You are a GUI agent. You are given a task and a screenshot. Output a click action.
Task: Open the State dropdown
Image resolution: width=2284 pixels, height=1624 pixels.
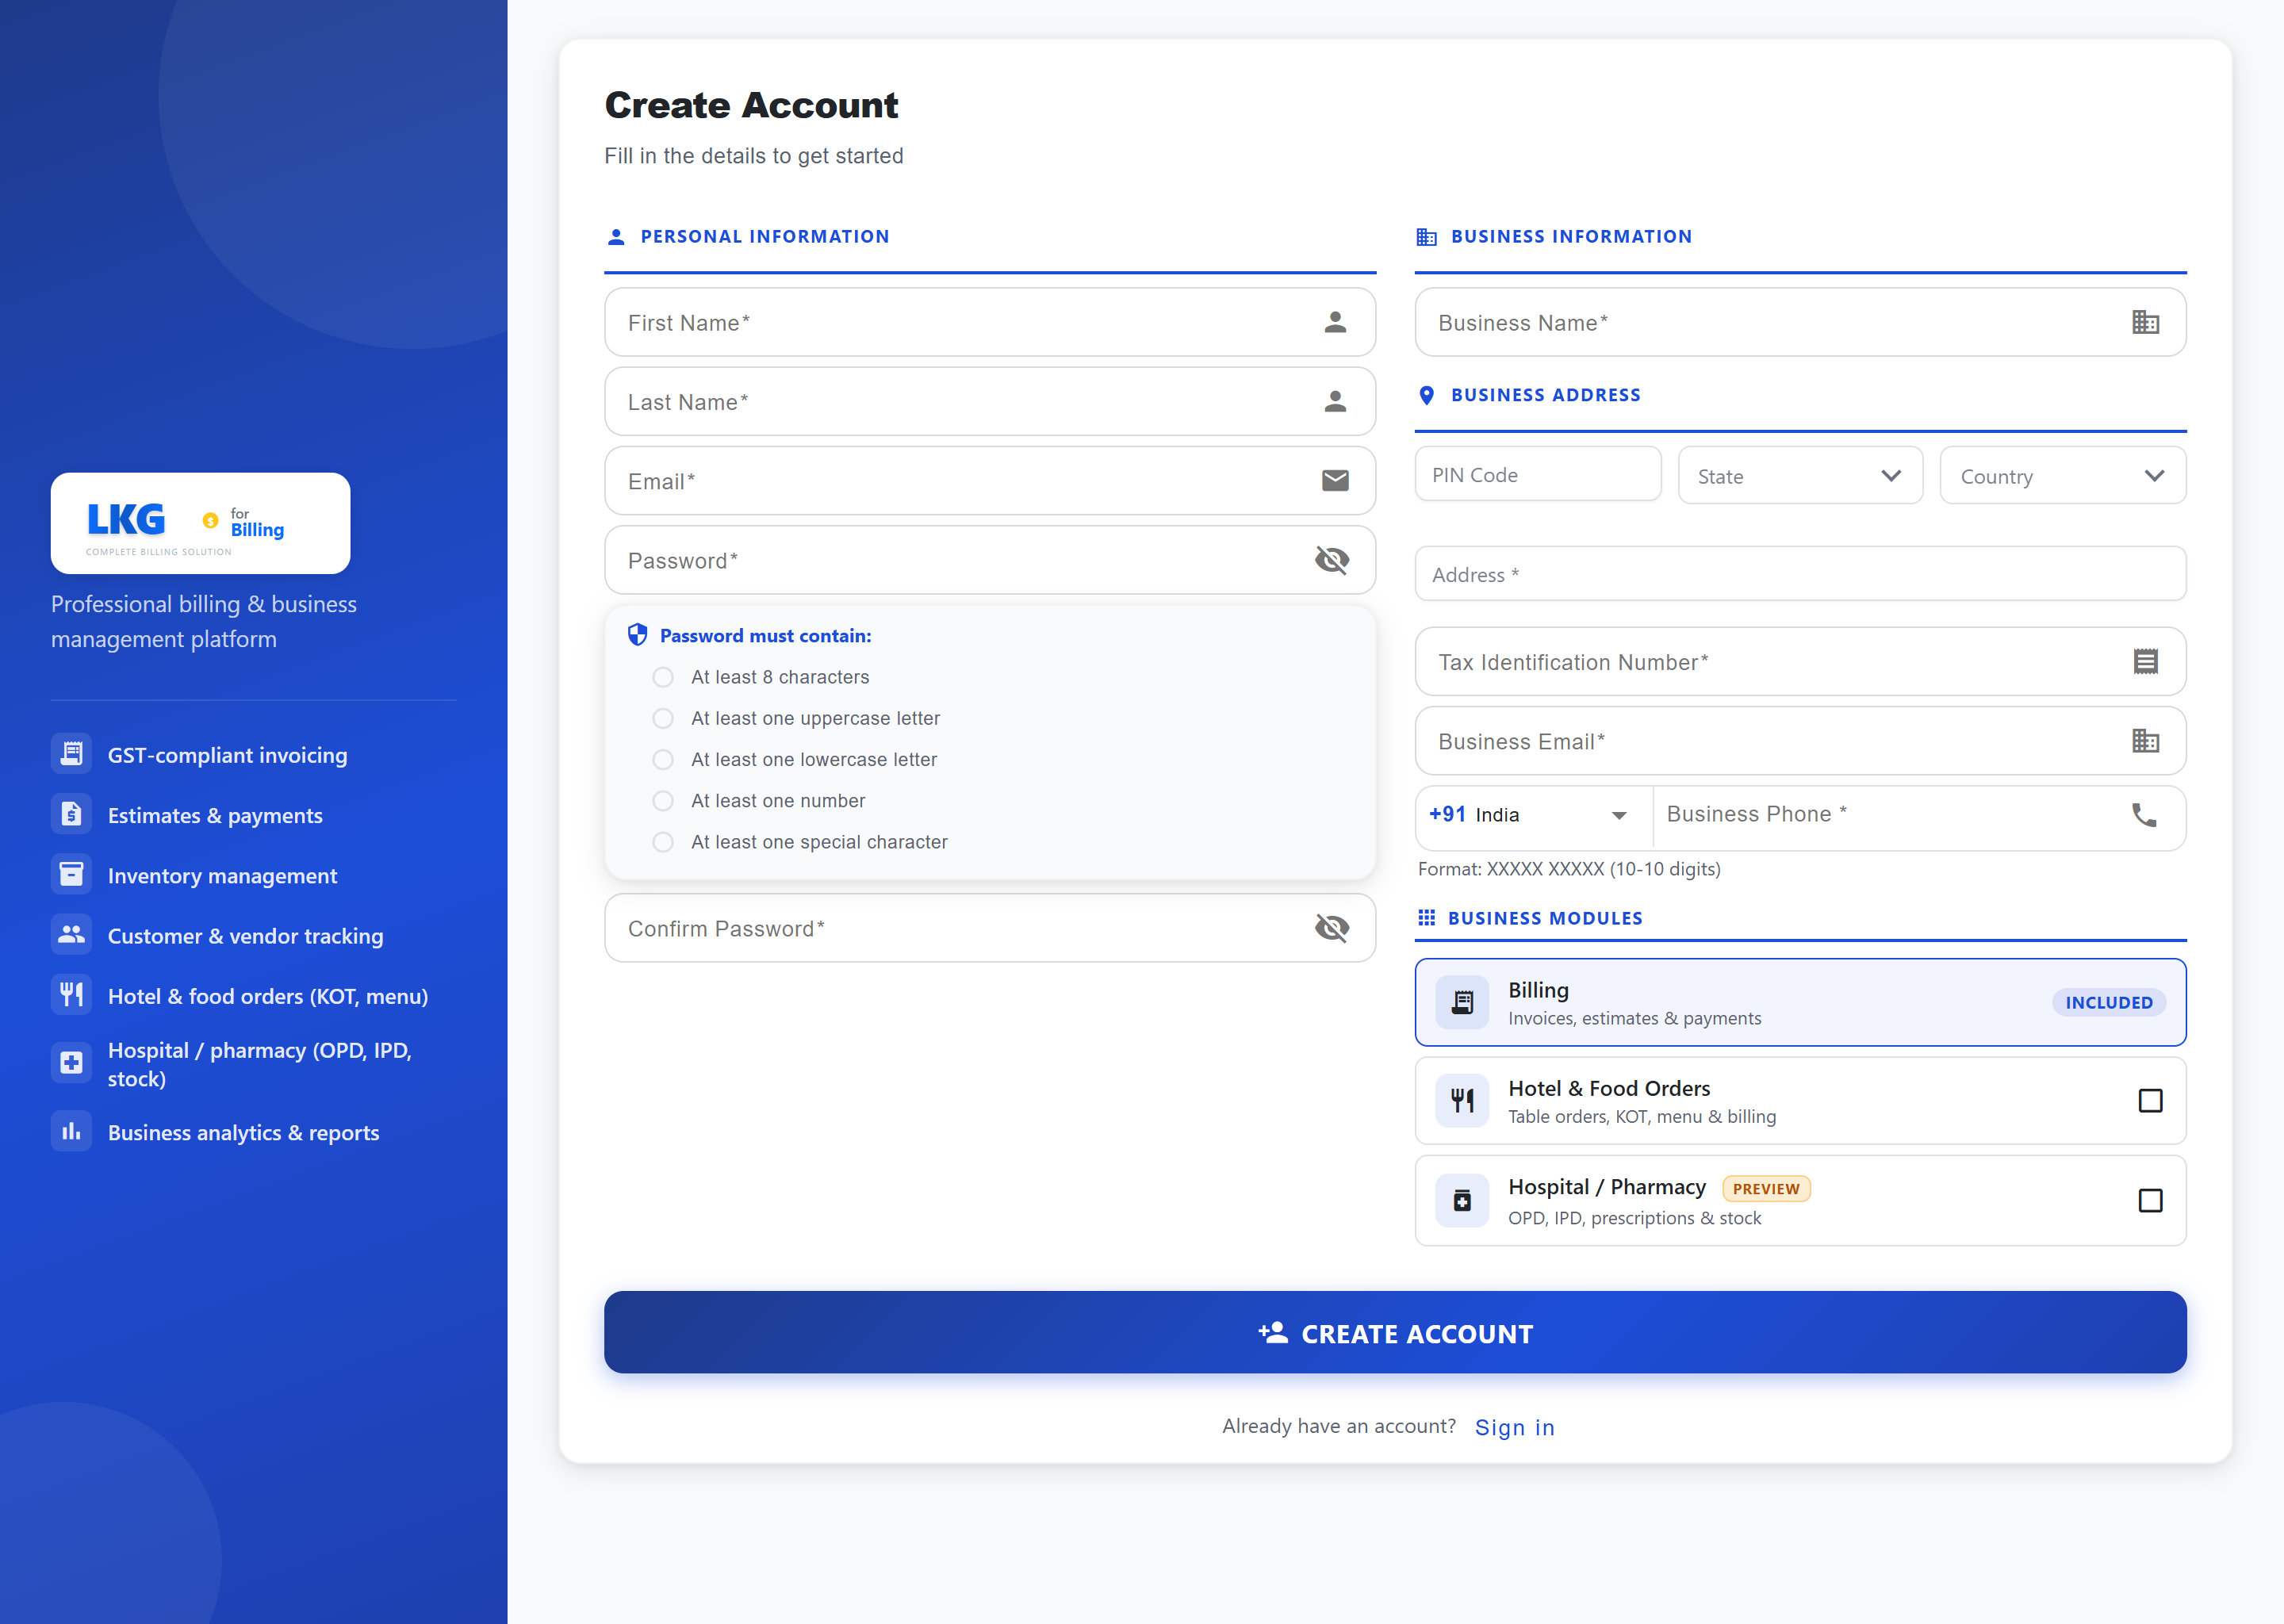click(x=1800, y=475)
